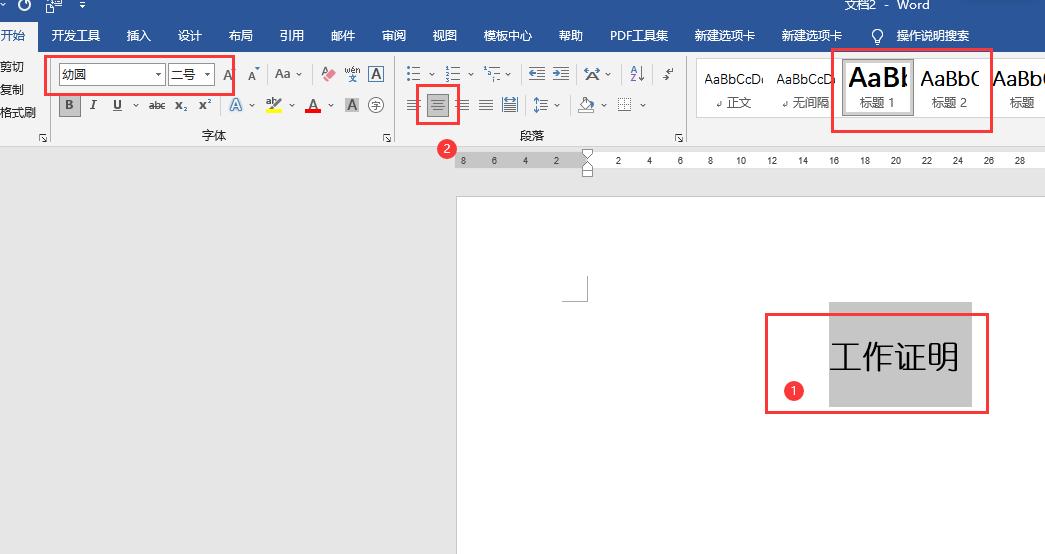Open bullet list style dropdown arrow
Image resolution: width=1045 pixels, height=554 pixels.
pos(431,74)
